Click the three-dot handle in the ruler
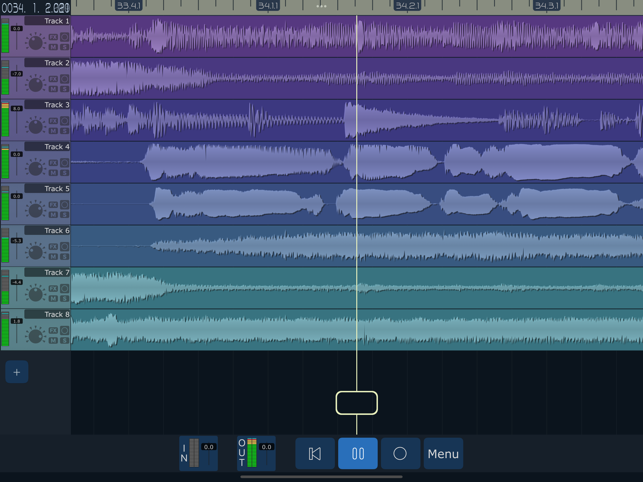This screenshot has height=482, width=643. (322, 6)
